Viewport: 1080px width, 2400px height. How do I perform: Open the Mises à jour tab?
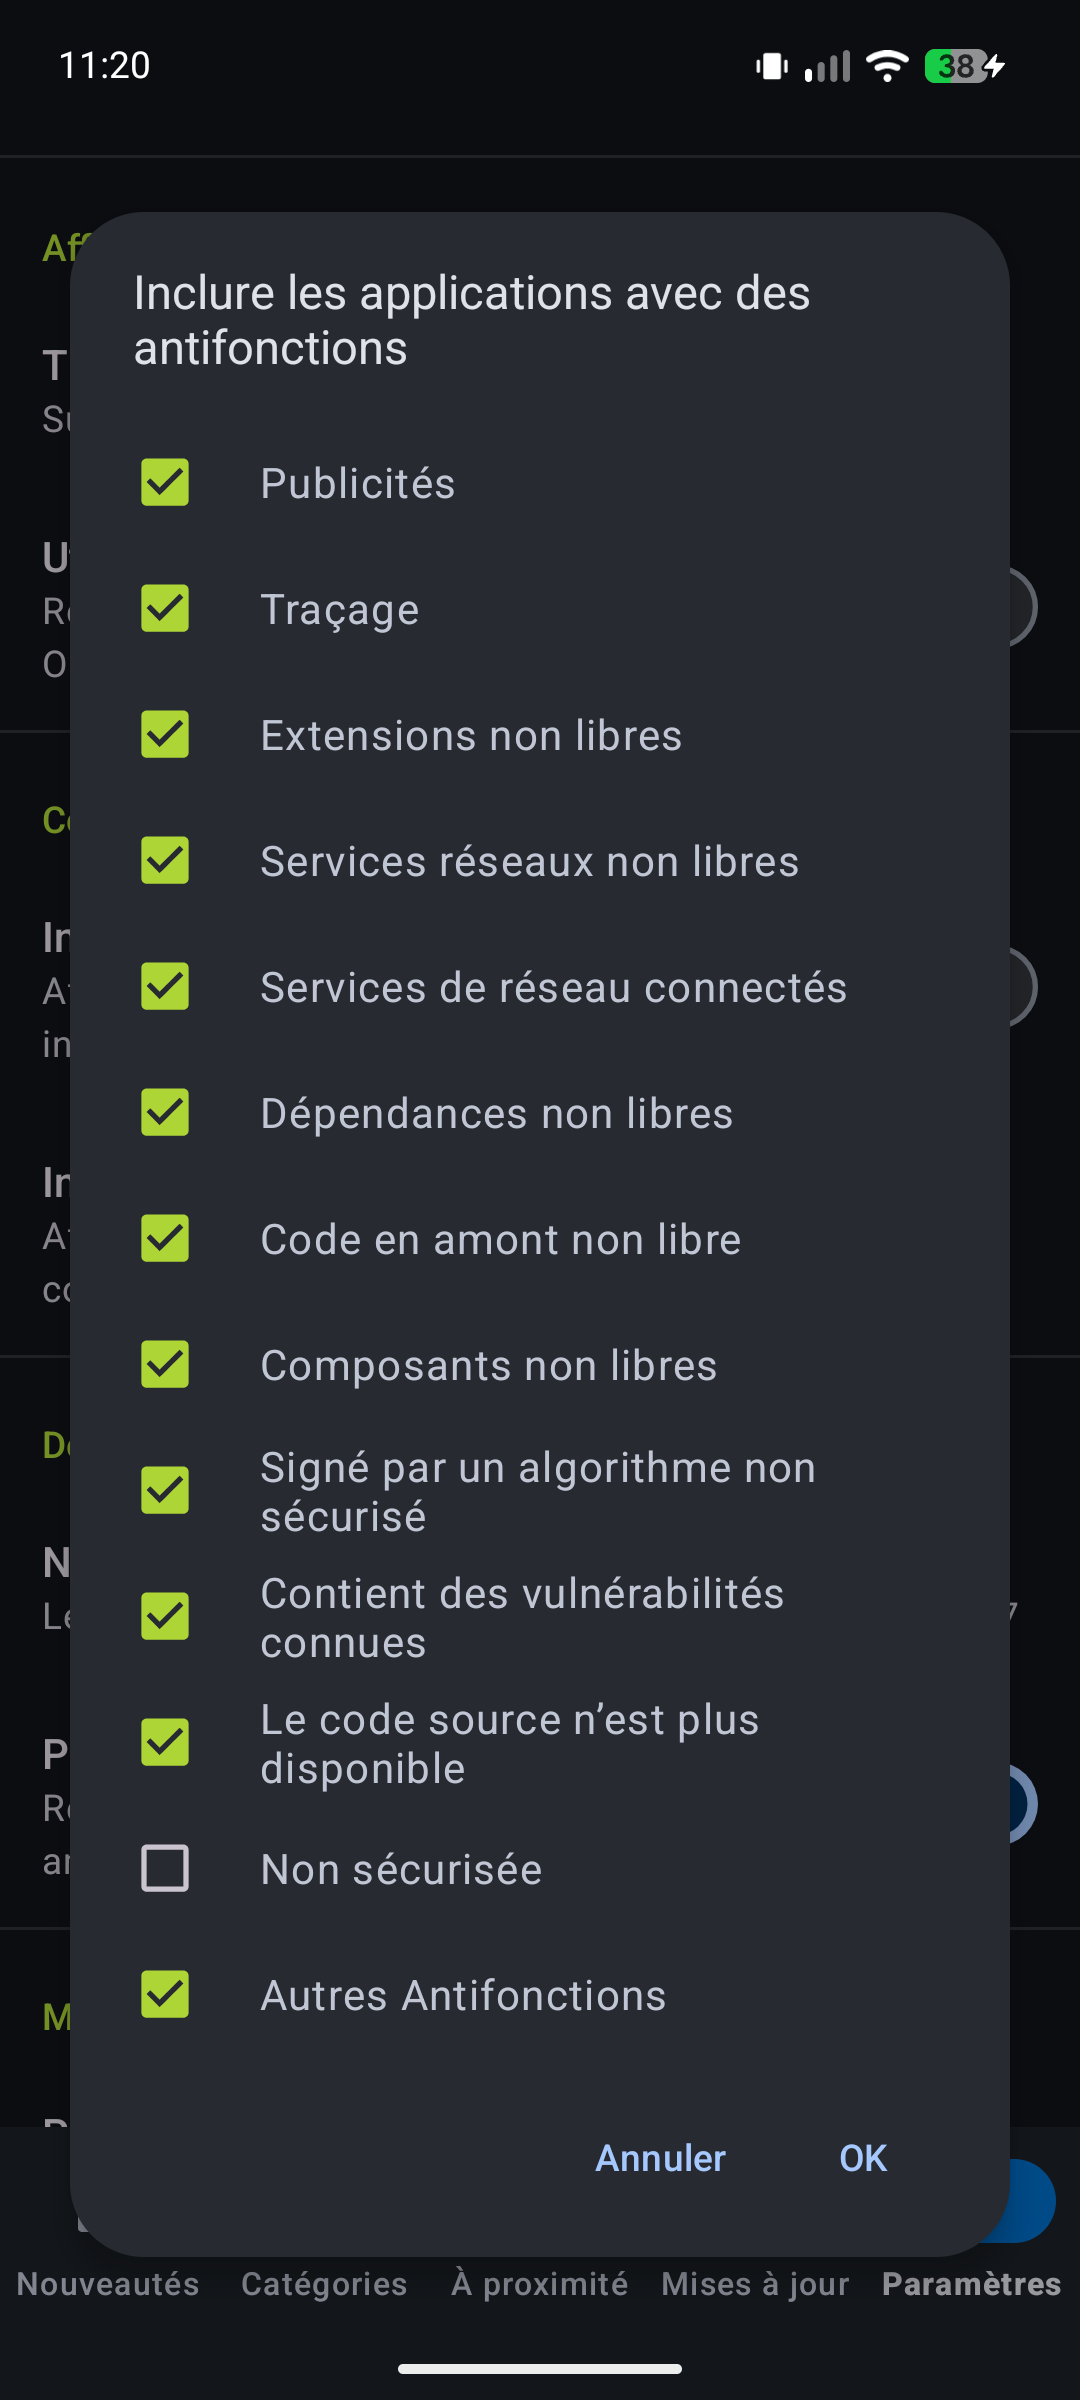755,2285
